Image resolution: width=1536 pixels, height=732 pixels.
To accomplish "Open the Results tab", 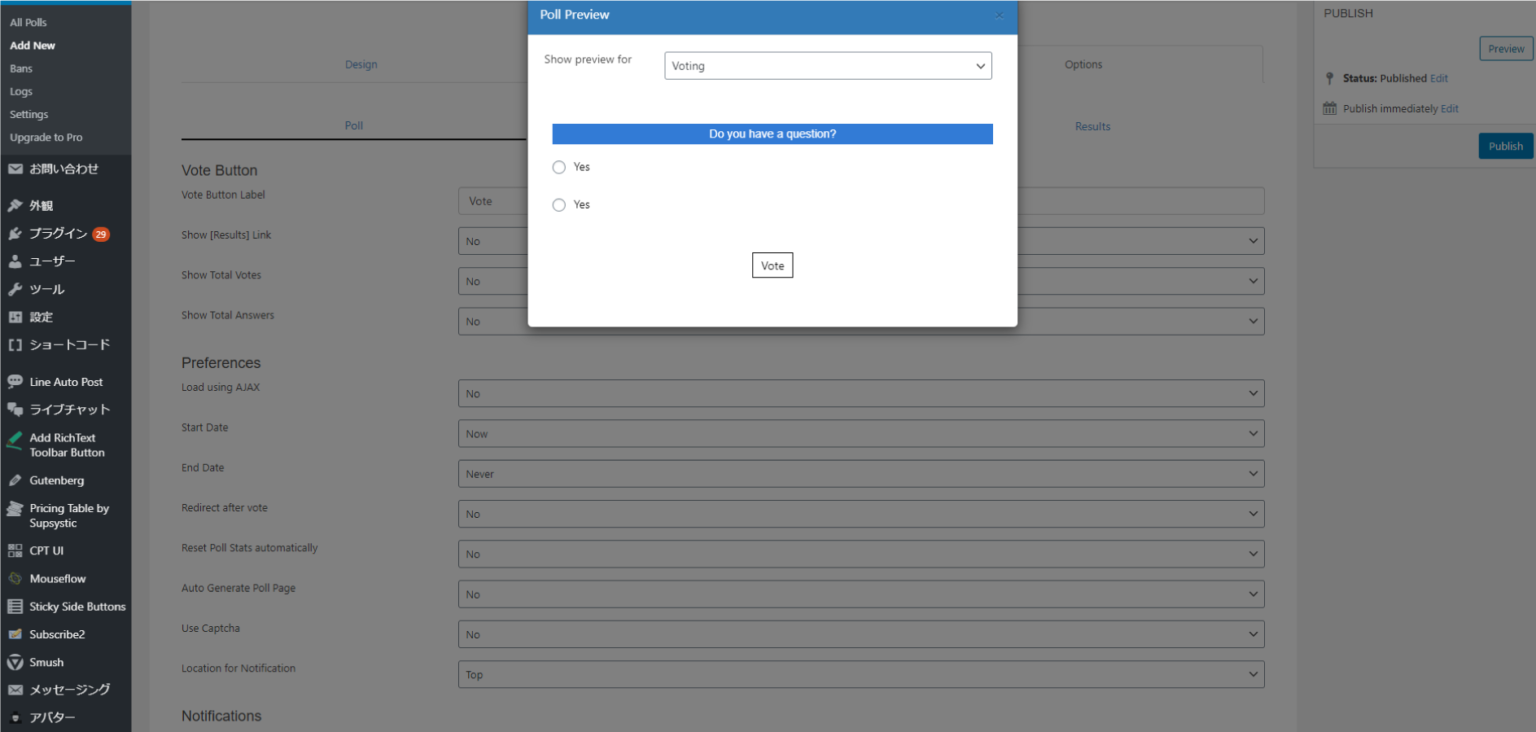I will (1092, 127).
